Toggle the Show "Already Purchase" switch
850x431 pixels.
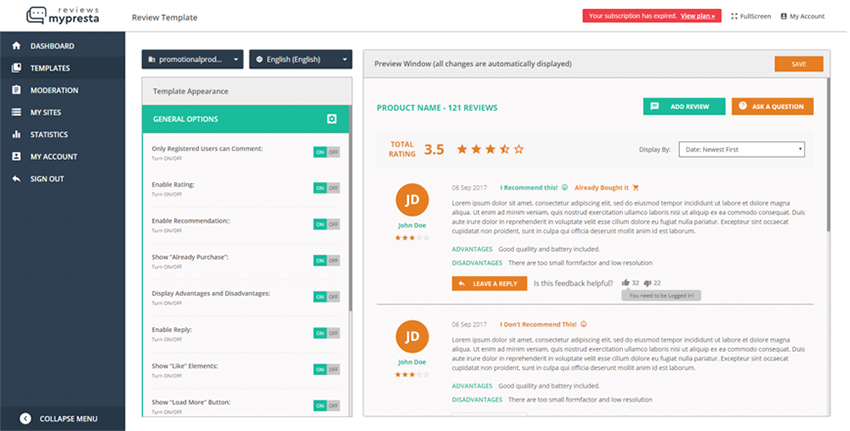tap(326, 261)
